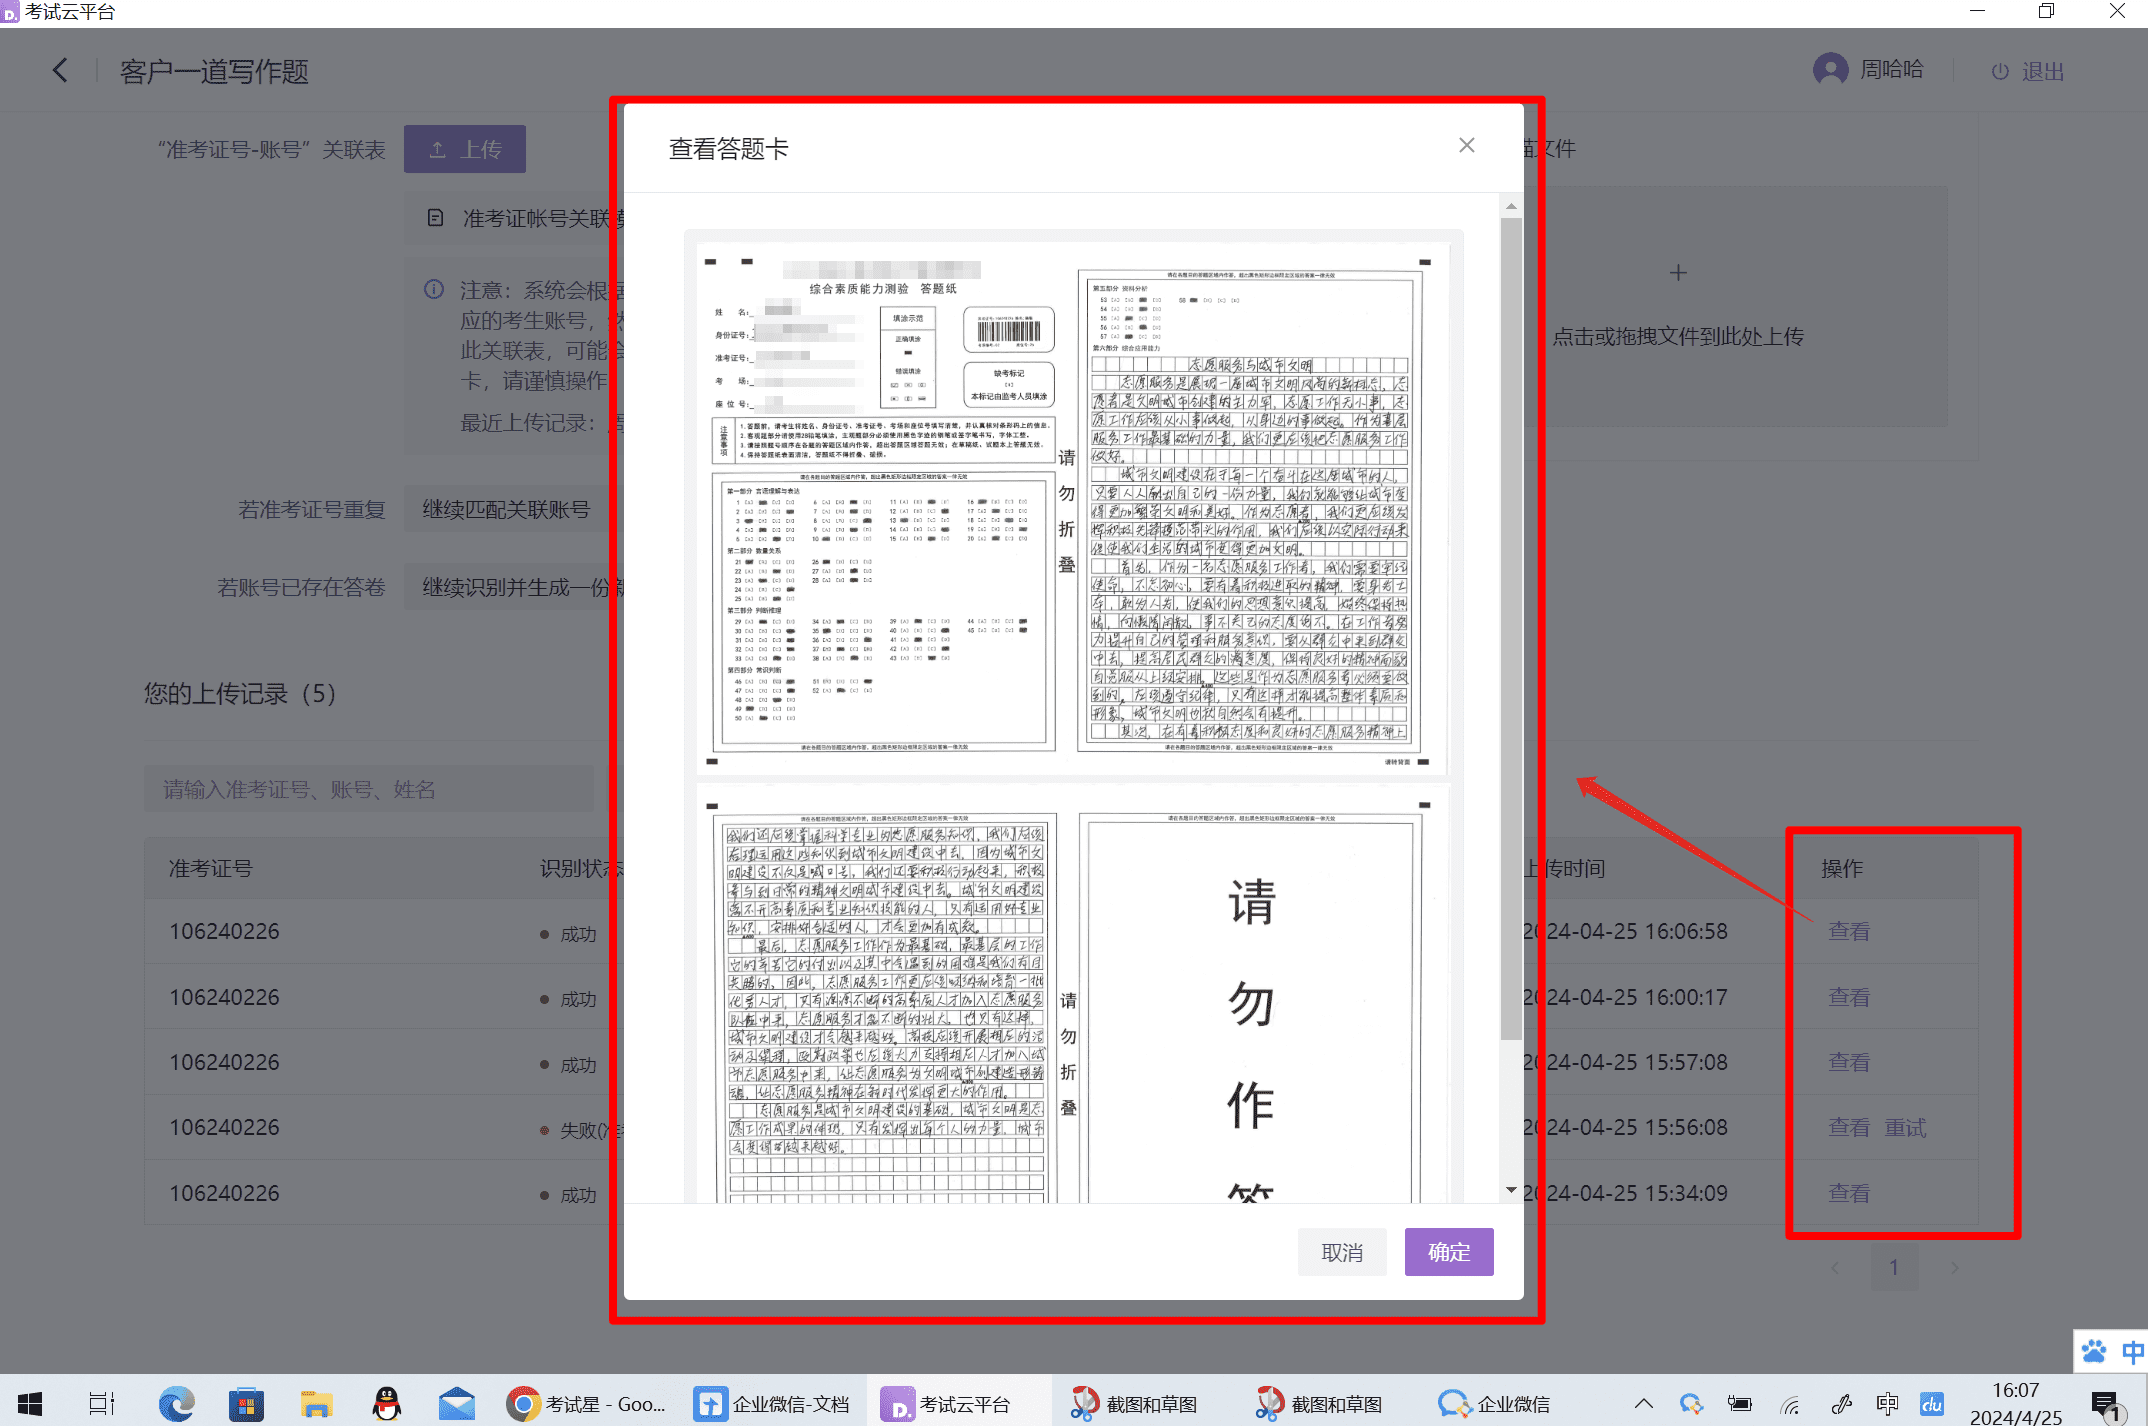Click the first answer sheet page image

[1072, 508]
